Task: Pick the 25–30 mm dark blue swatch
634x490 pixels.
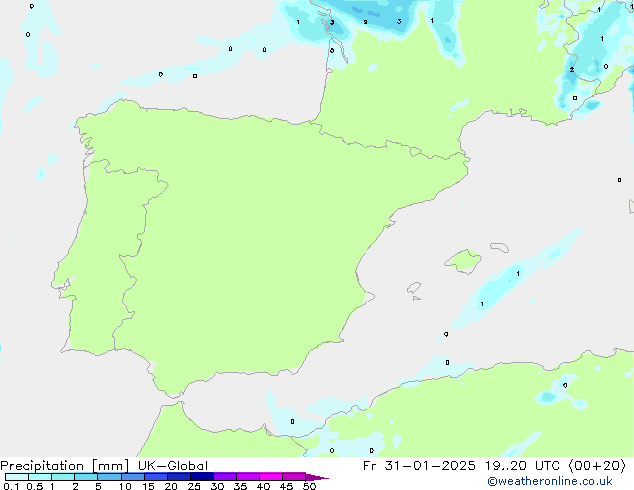Action: pos(201,477)
